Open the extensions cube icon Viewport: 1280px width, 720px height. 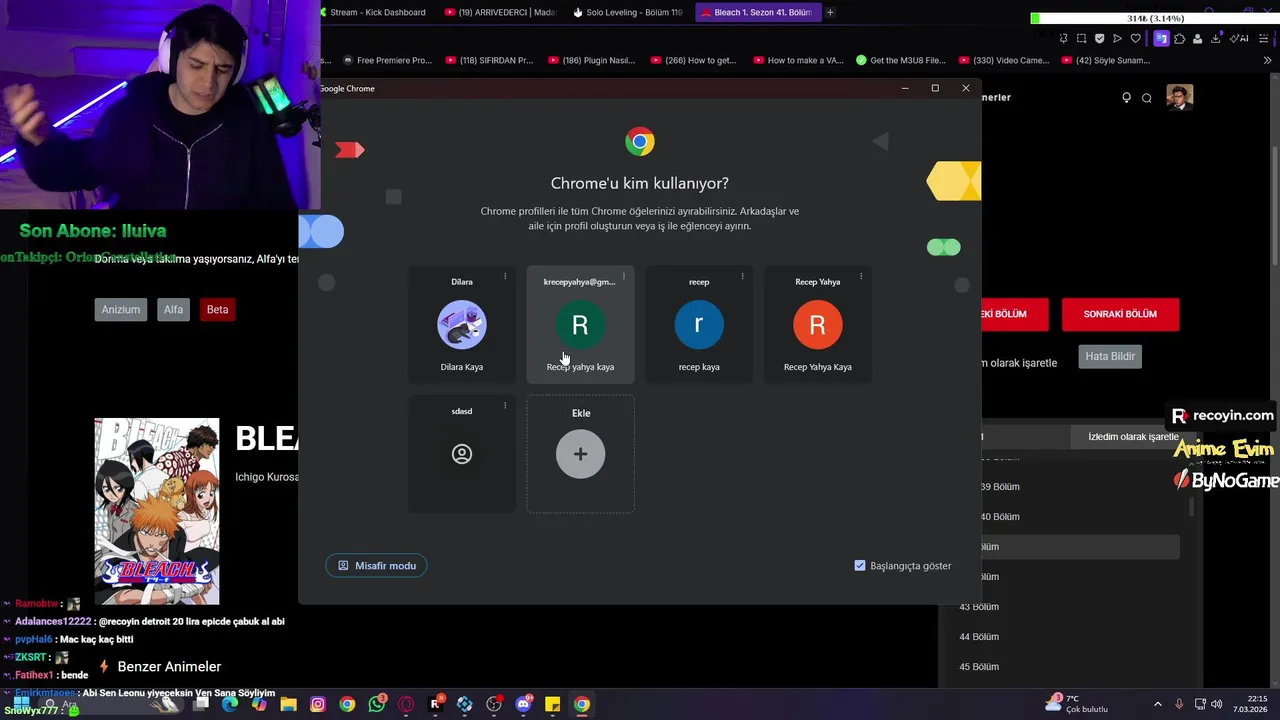(x=1180, y=38)
